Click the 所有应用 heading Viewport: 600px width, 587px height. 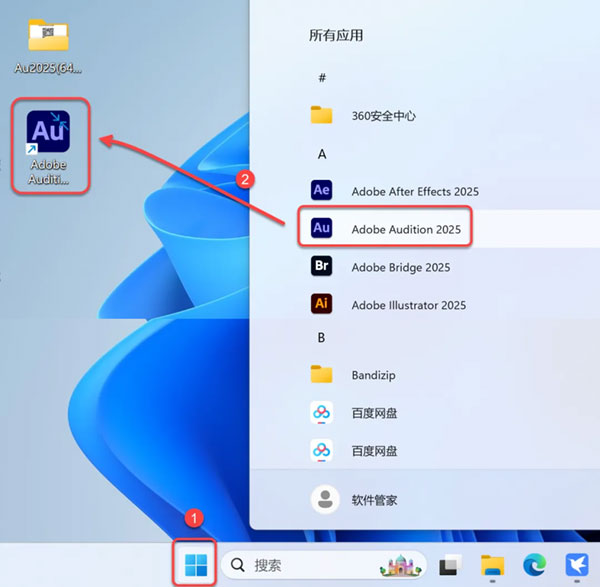(x=336, y=35)
